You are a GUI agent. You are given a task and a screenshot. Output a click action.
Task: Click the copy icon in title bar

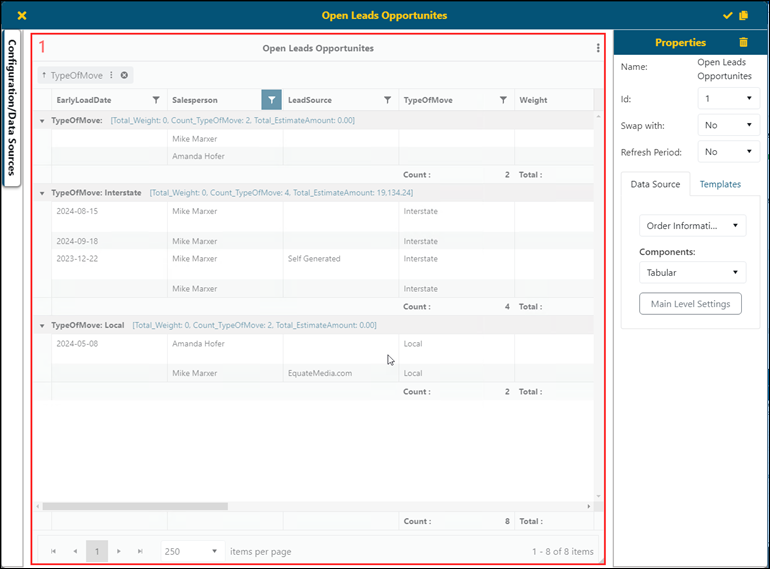[743, 15]
